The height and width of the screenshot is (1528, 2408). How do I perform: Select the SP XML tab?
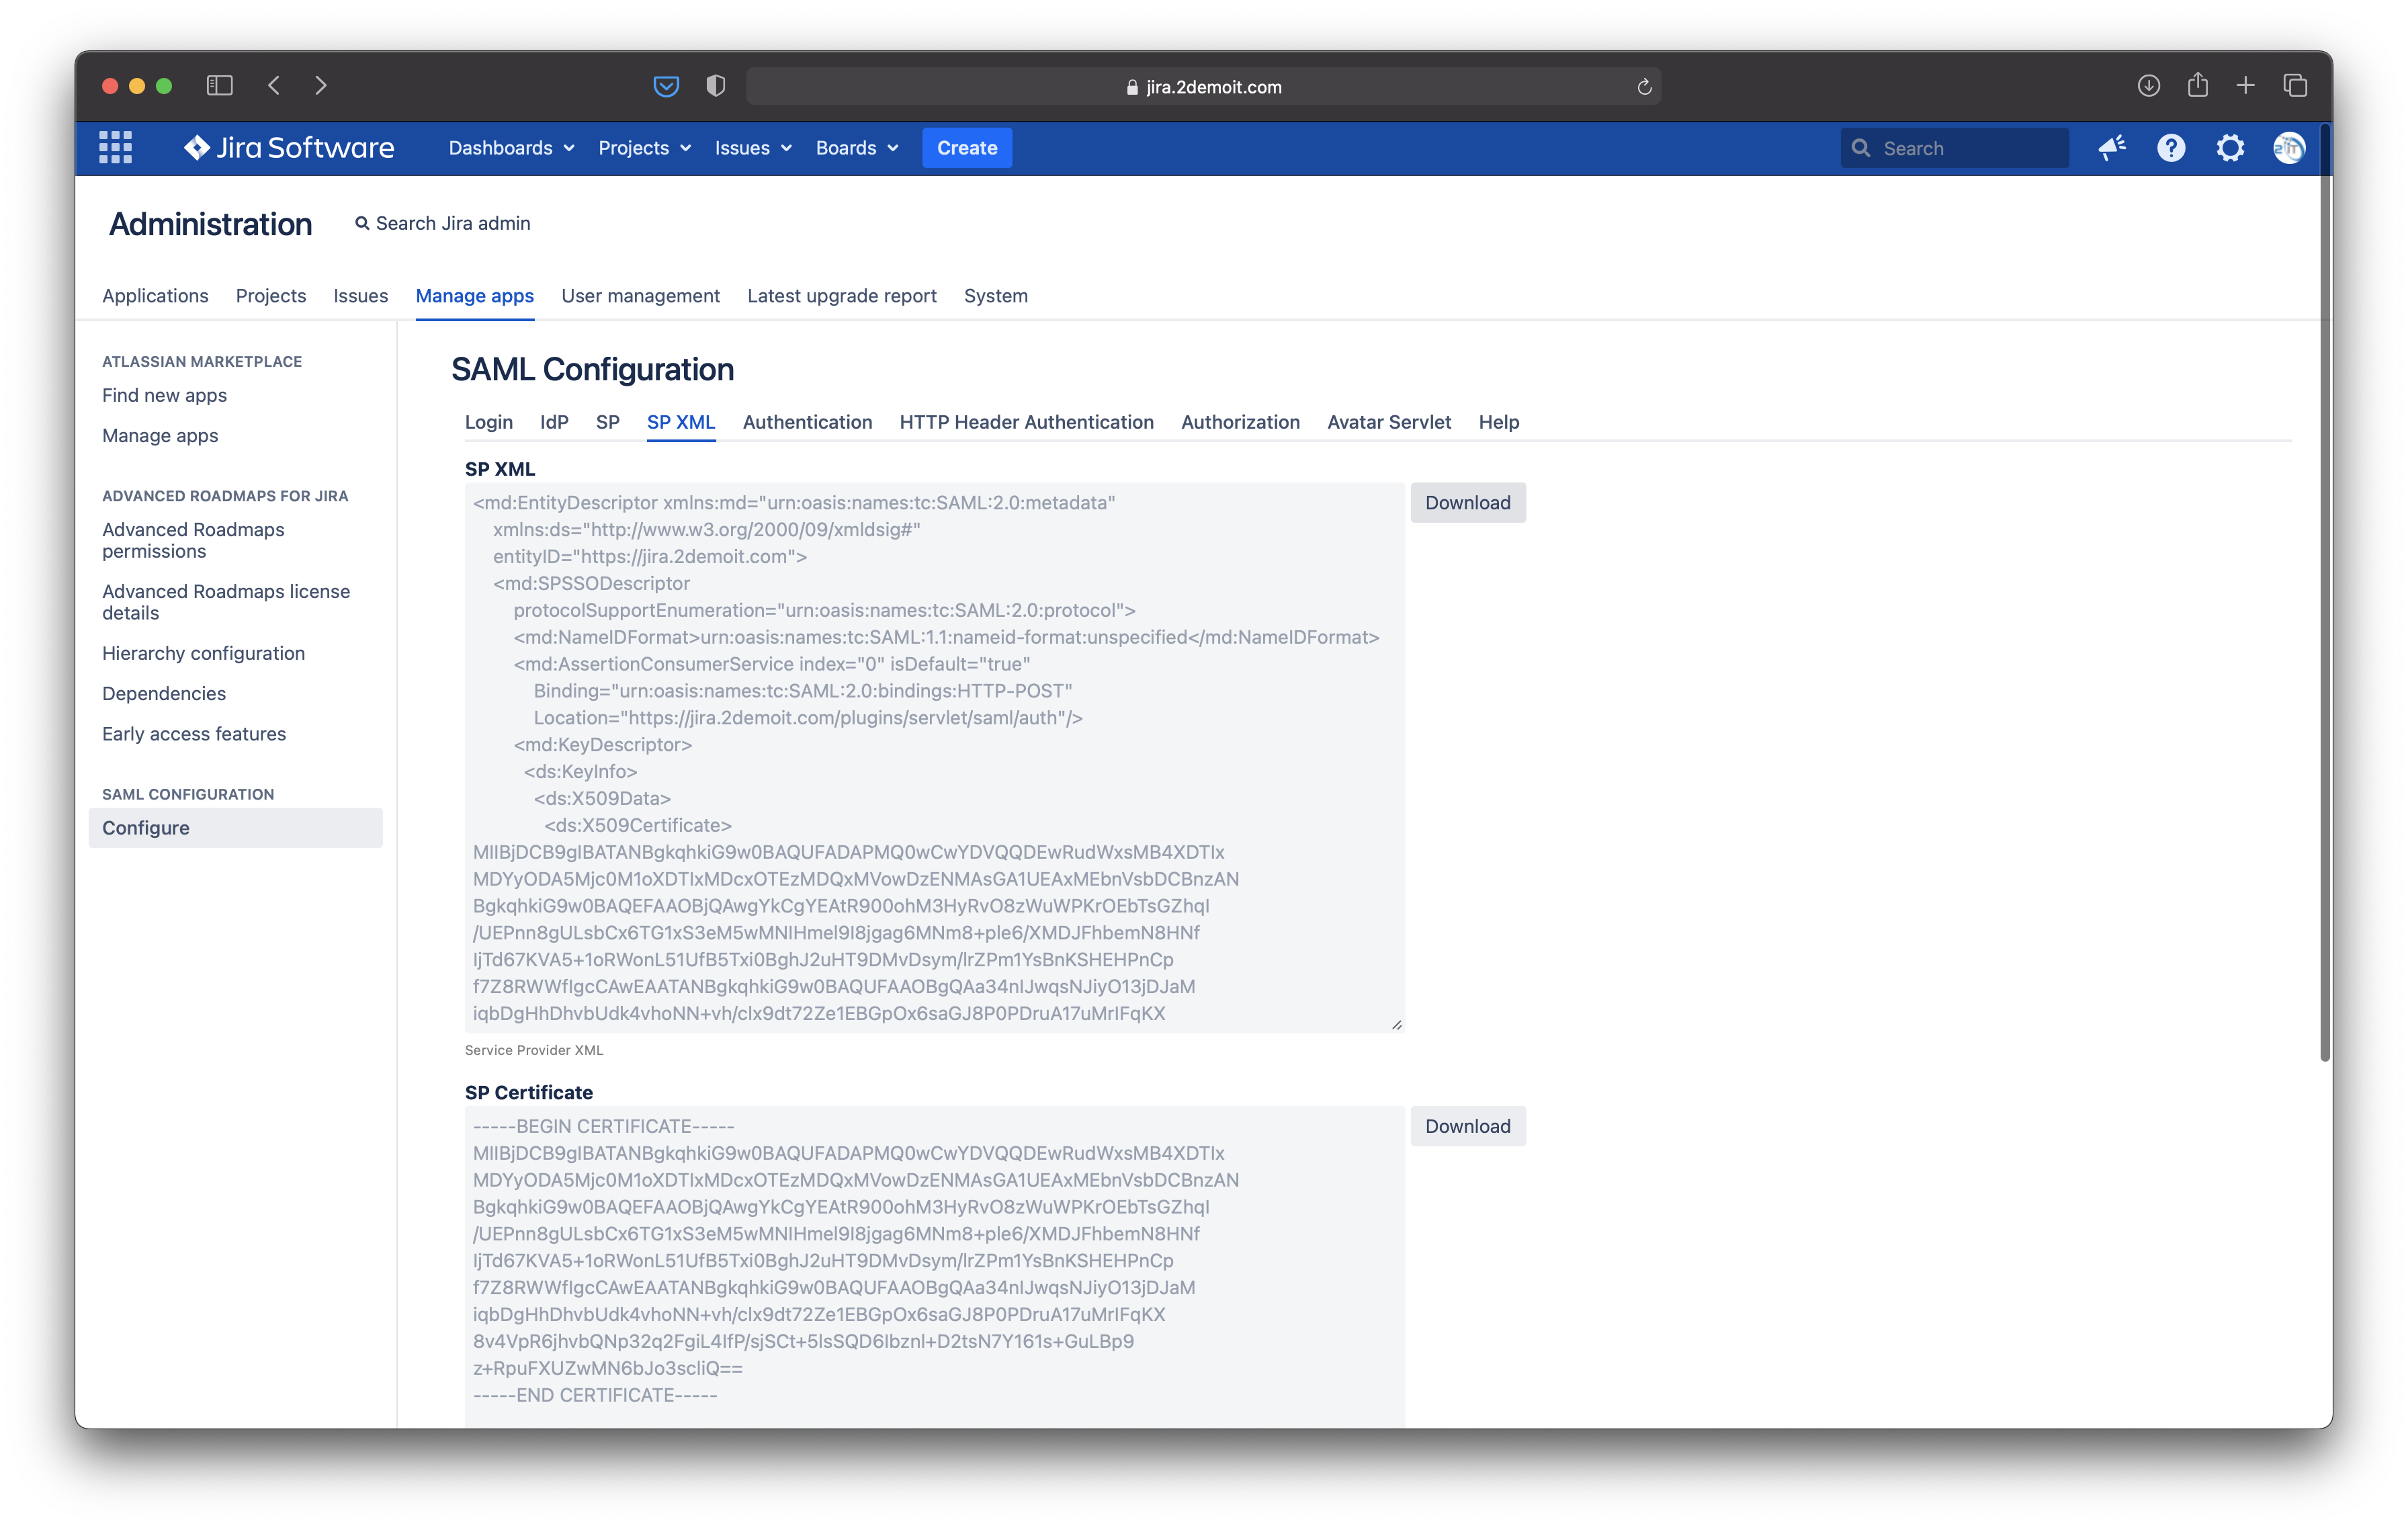tap(681, 422)
